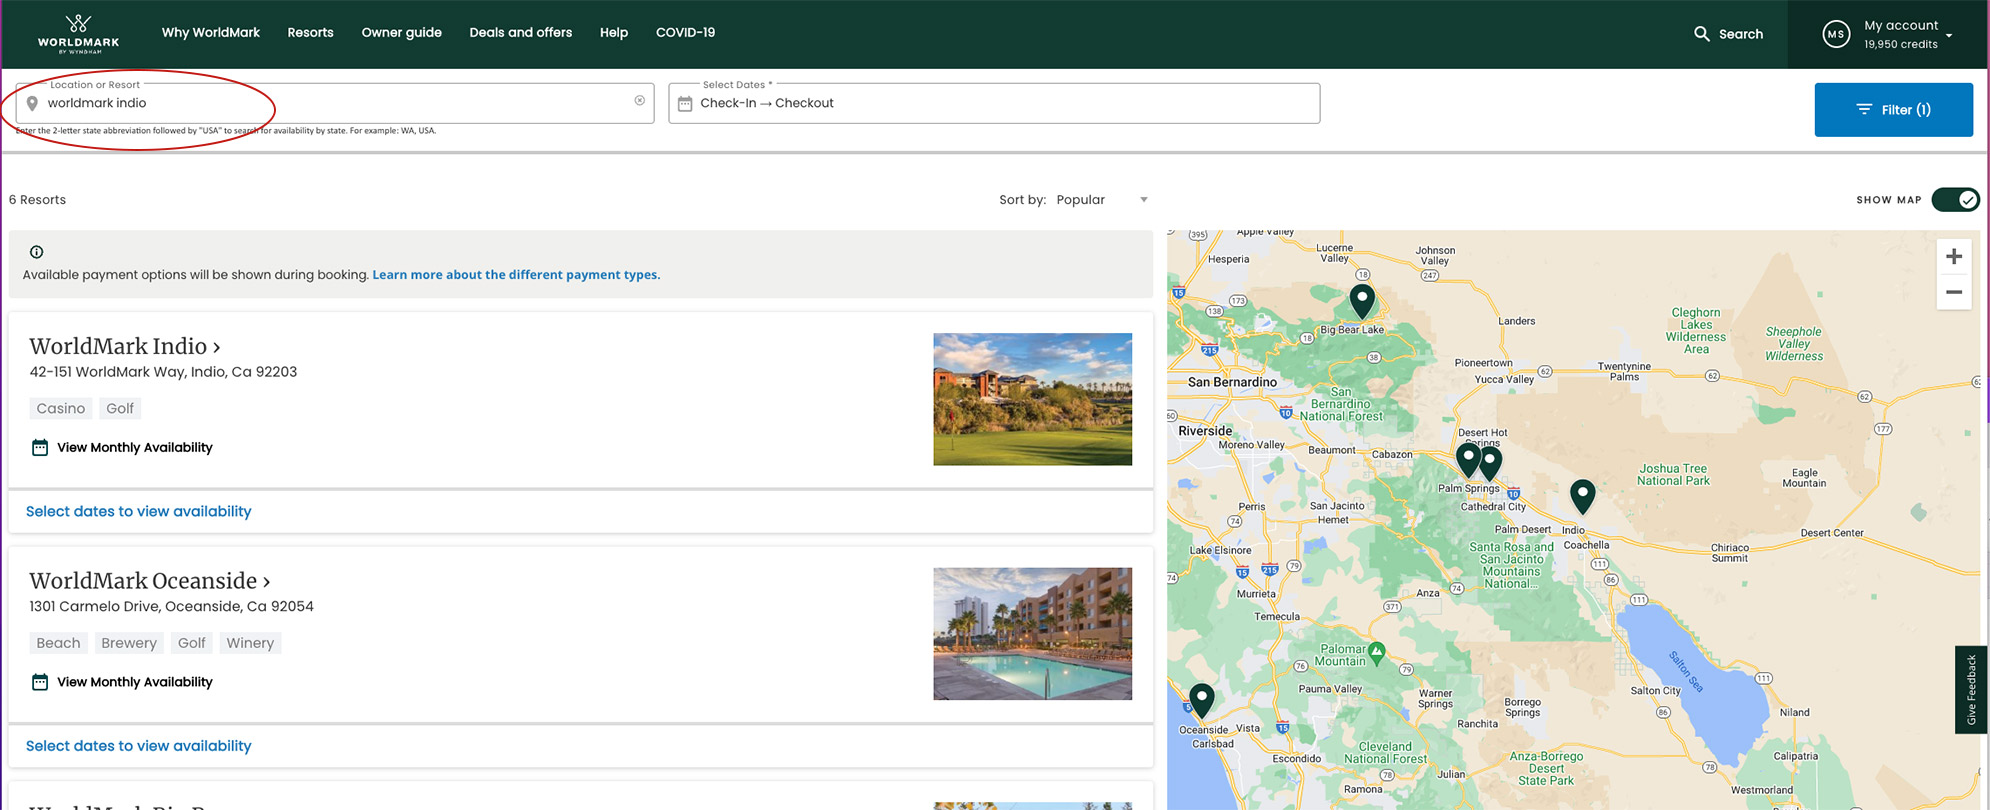Click the 19,950 credits text

point(1900,44)
